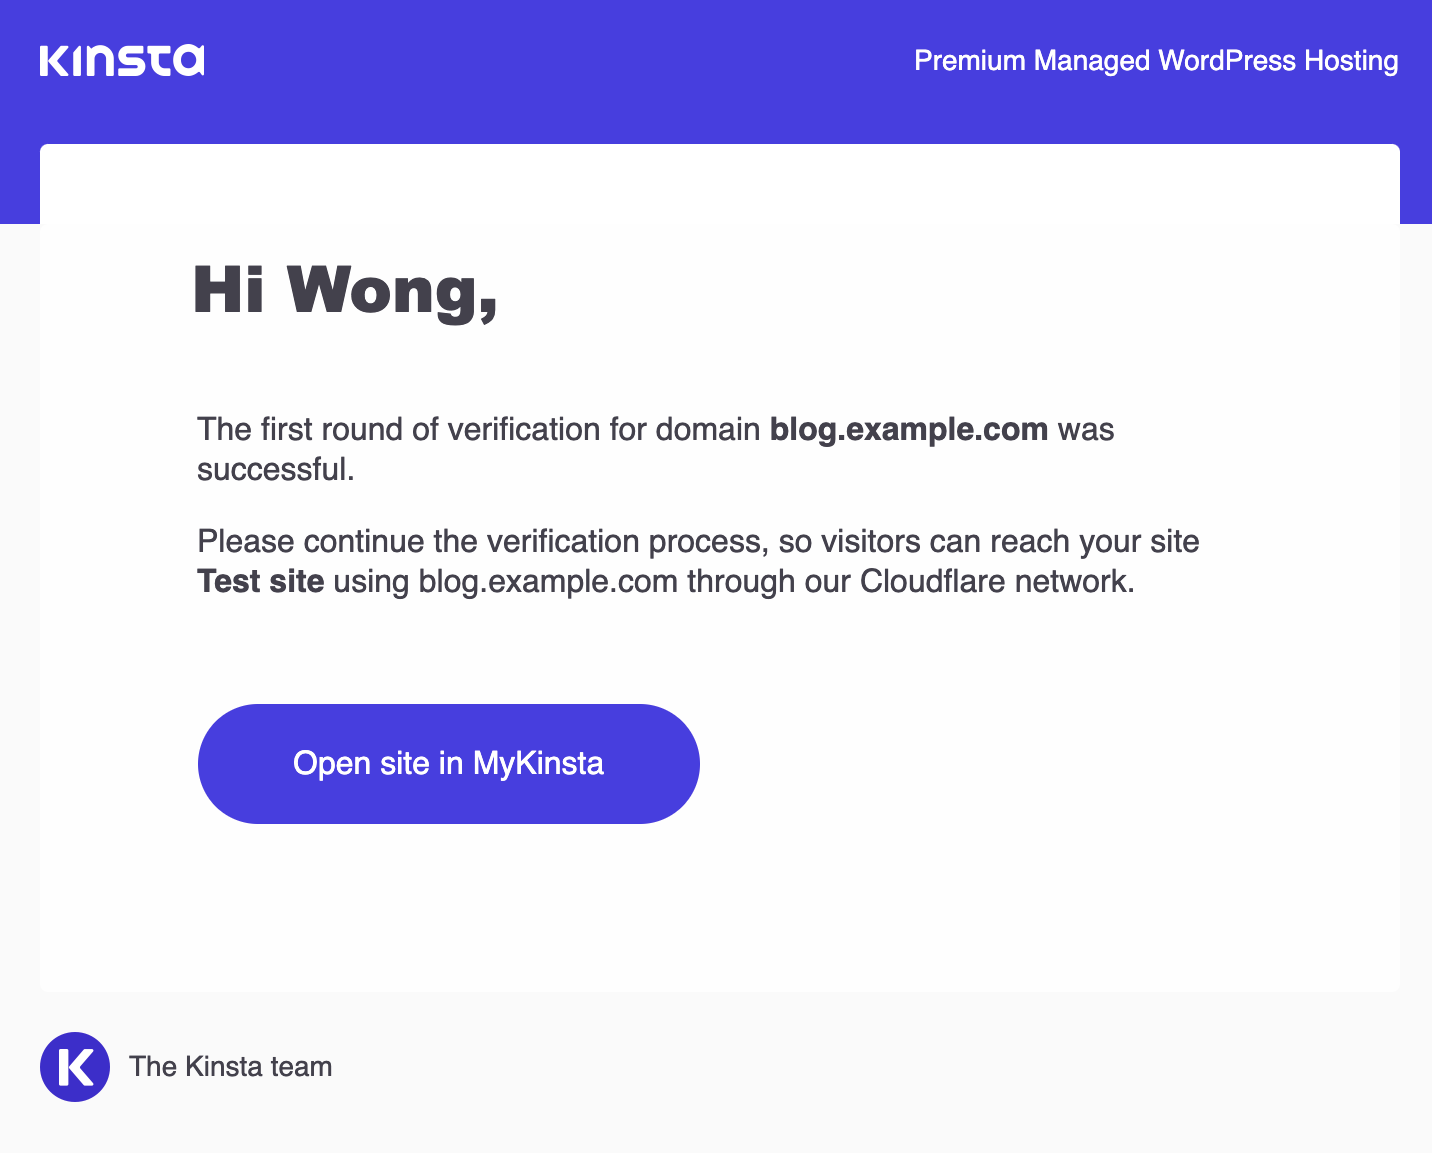Click the word MyKinsta on the button
This screenshot has height=1153, width=1432.
538,764
